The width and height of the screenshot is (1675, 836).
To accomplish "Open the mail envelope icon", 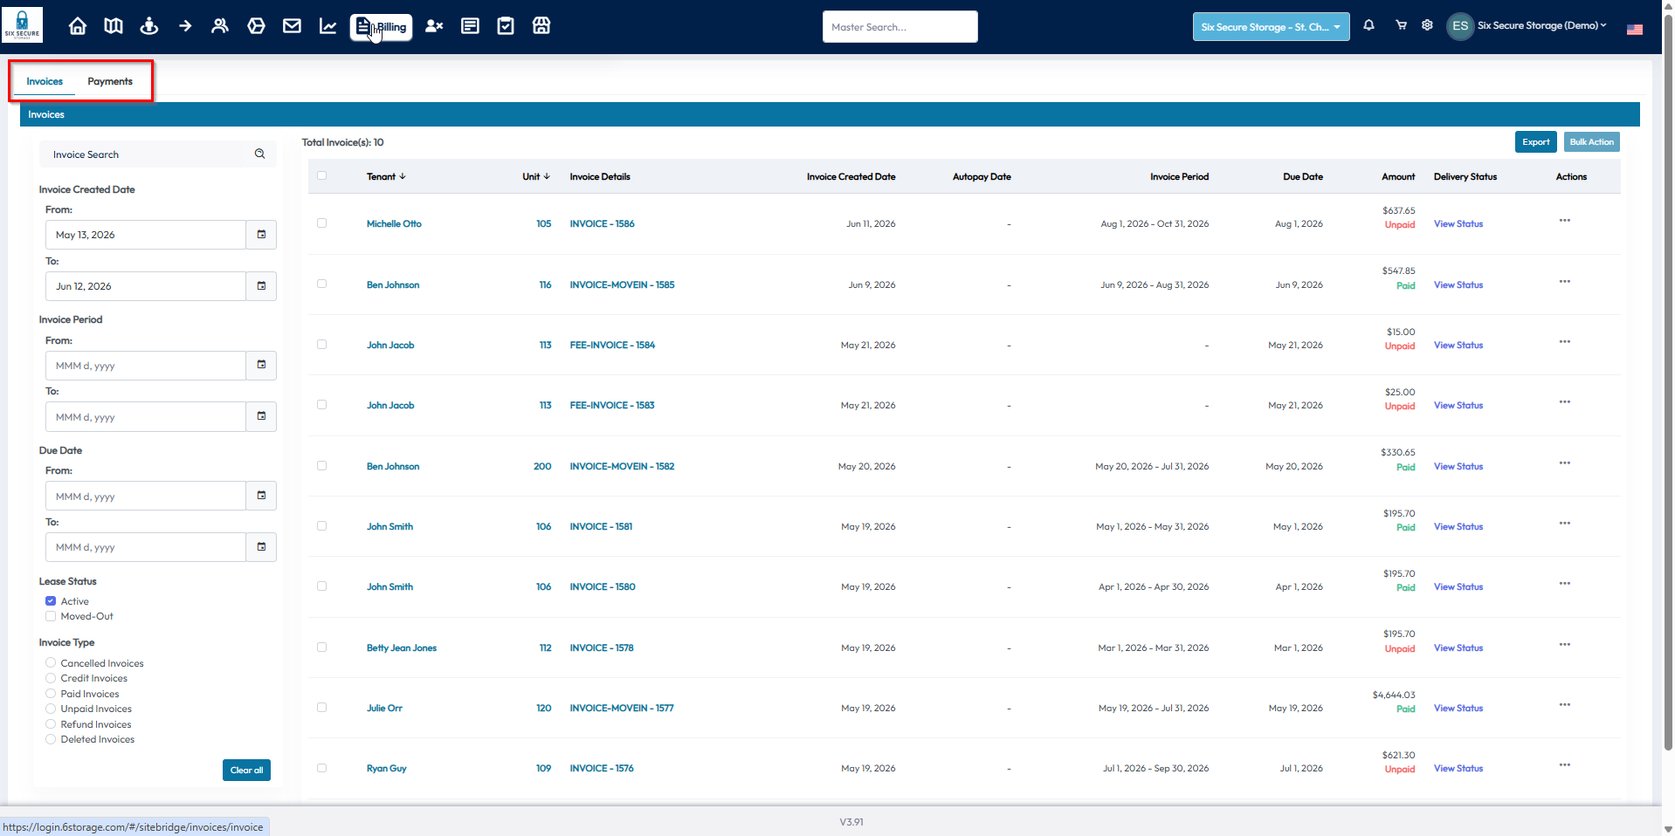I will (292, 26).
